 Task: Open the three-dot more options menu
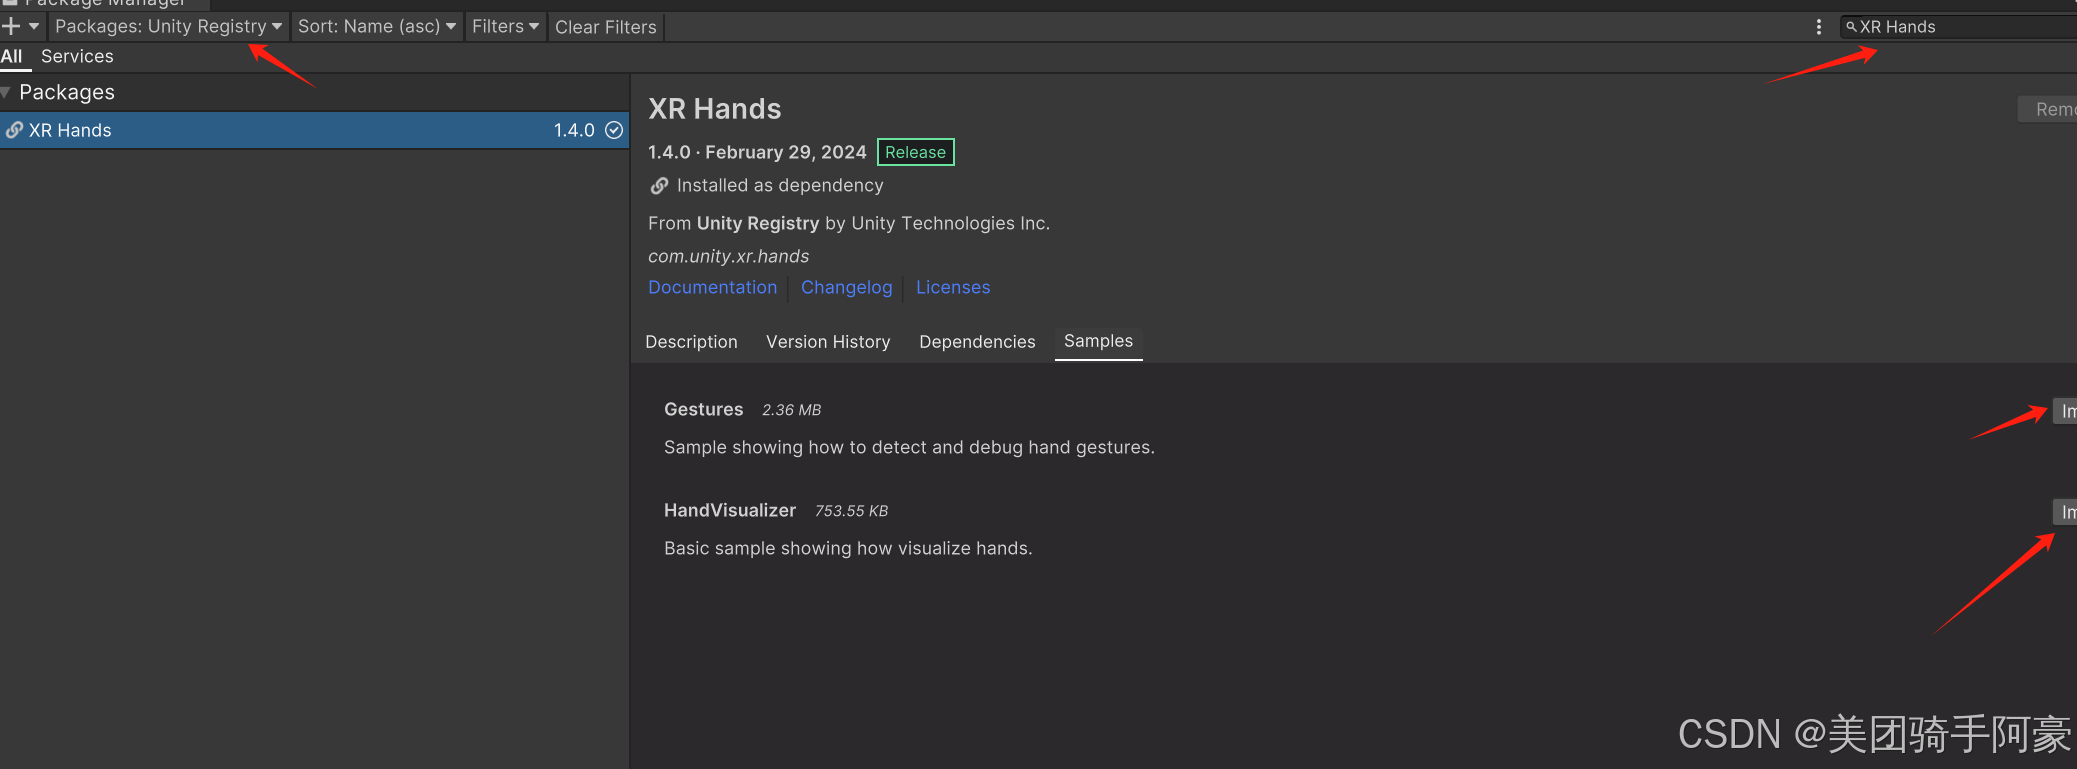(x=1819, y=27)
